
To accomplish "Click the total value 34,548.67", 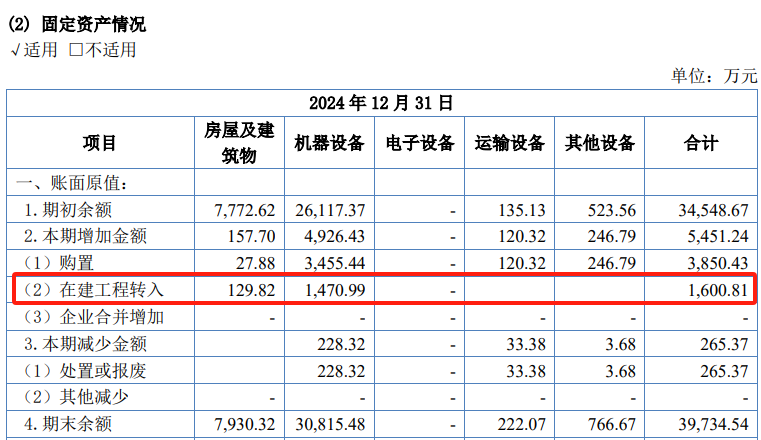I will coord(713,211).
